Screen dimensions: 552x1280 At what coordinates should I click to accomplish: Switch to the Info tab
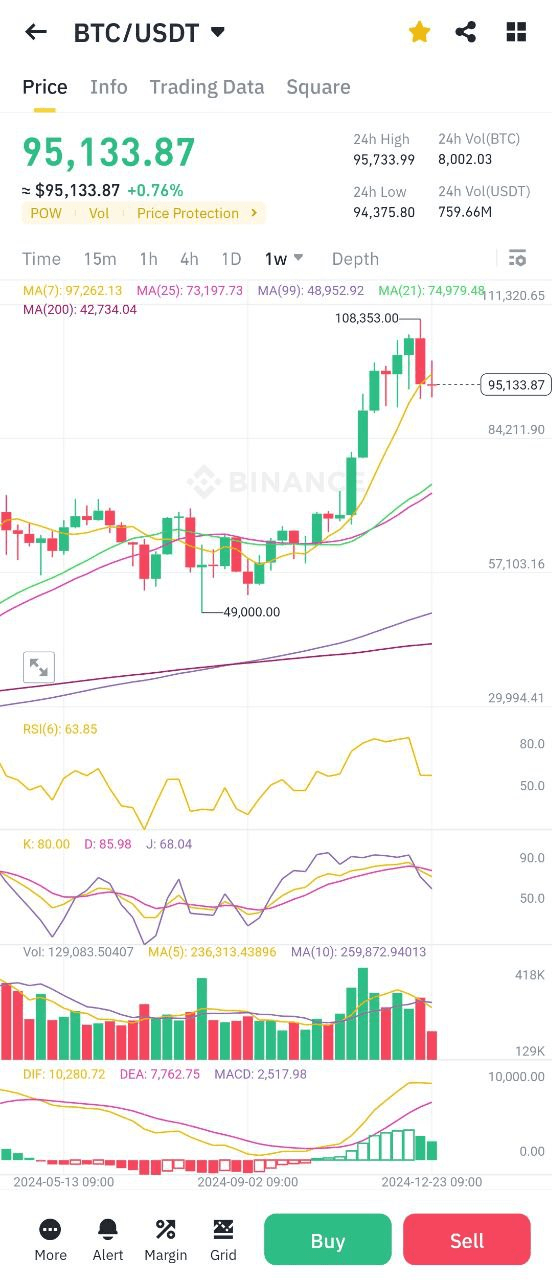tap(109, 87)
